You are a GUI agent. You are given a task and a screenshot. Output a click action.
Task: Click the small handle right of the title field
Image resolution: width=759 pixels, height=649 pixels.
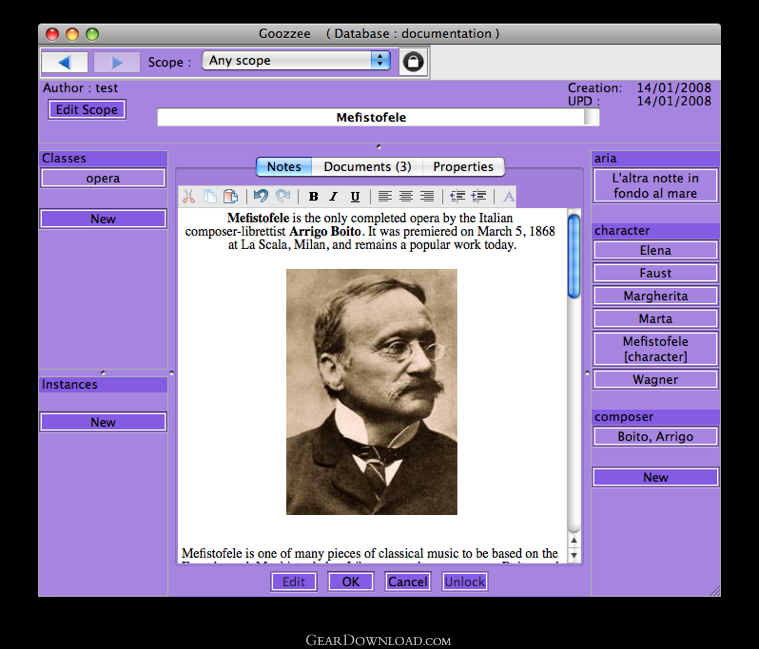(x=592, y=117)
